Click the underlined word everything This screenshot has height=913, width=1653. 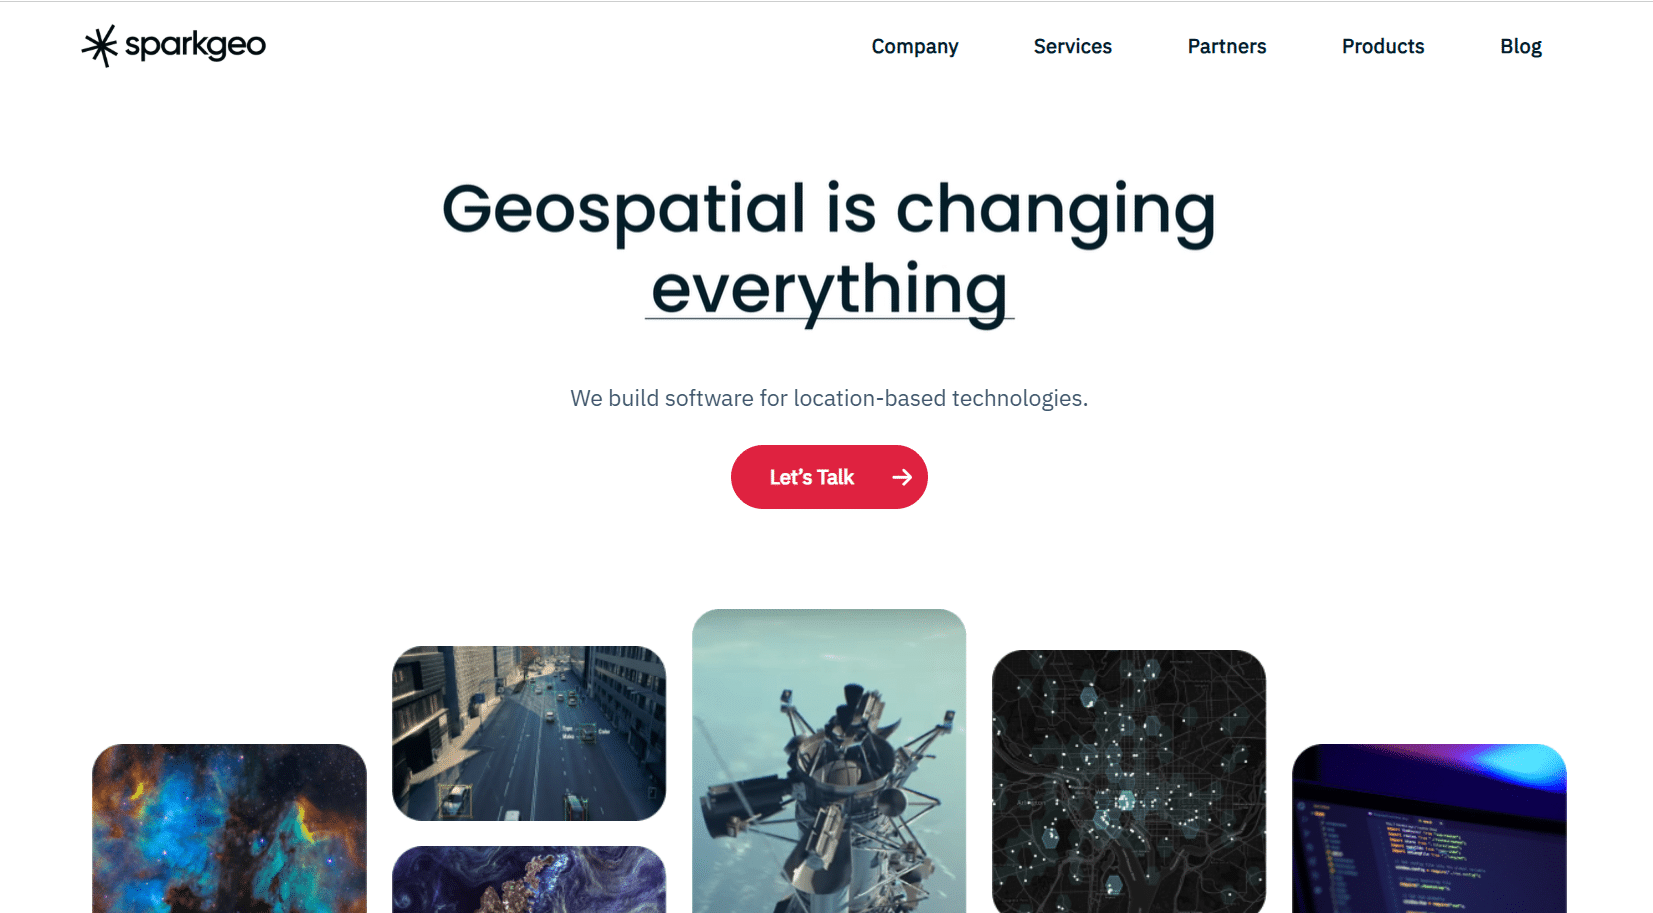[829, 291]
